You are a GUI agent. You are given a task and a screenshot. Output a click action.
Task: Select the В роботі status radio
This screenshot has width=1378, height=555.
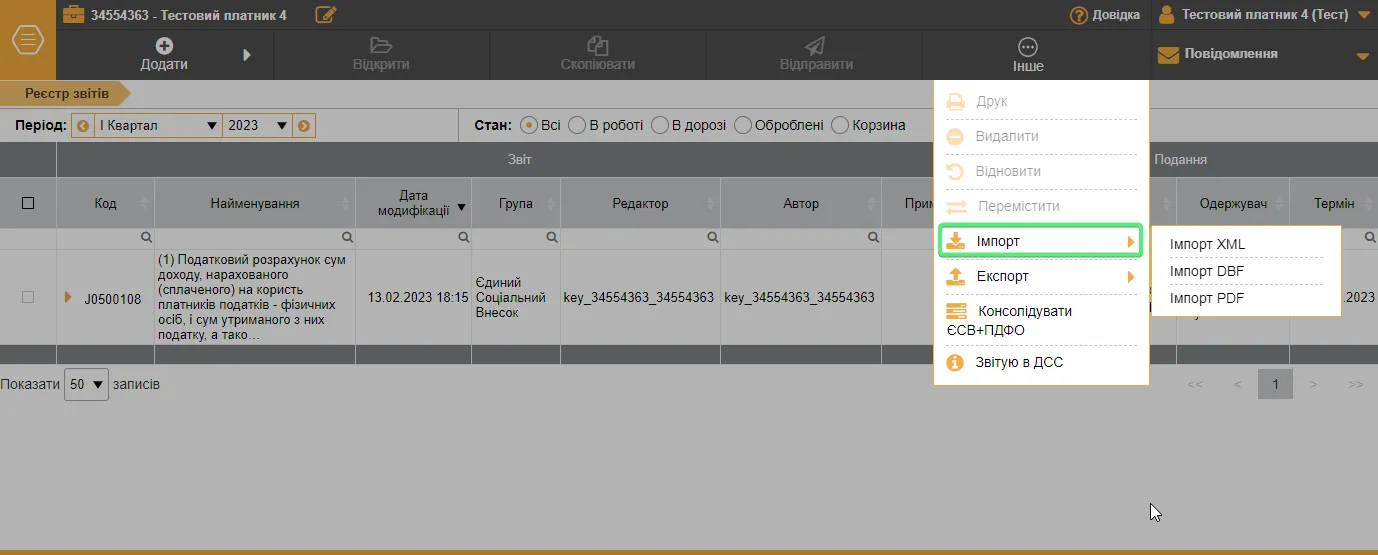pos(577,125)
